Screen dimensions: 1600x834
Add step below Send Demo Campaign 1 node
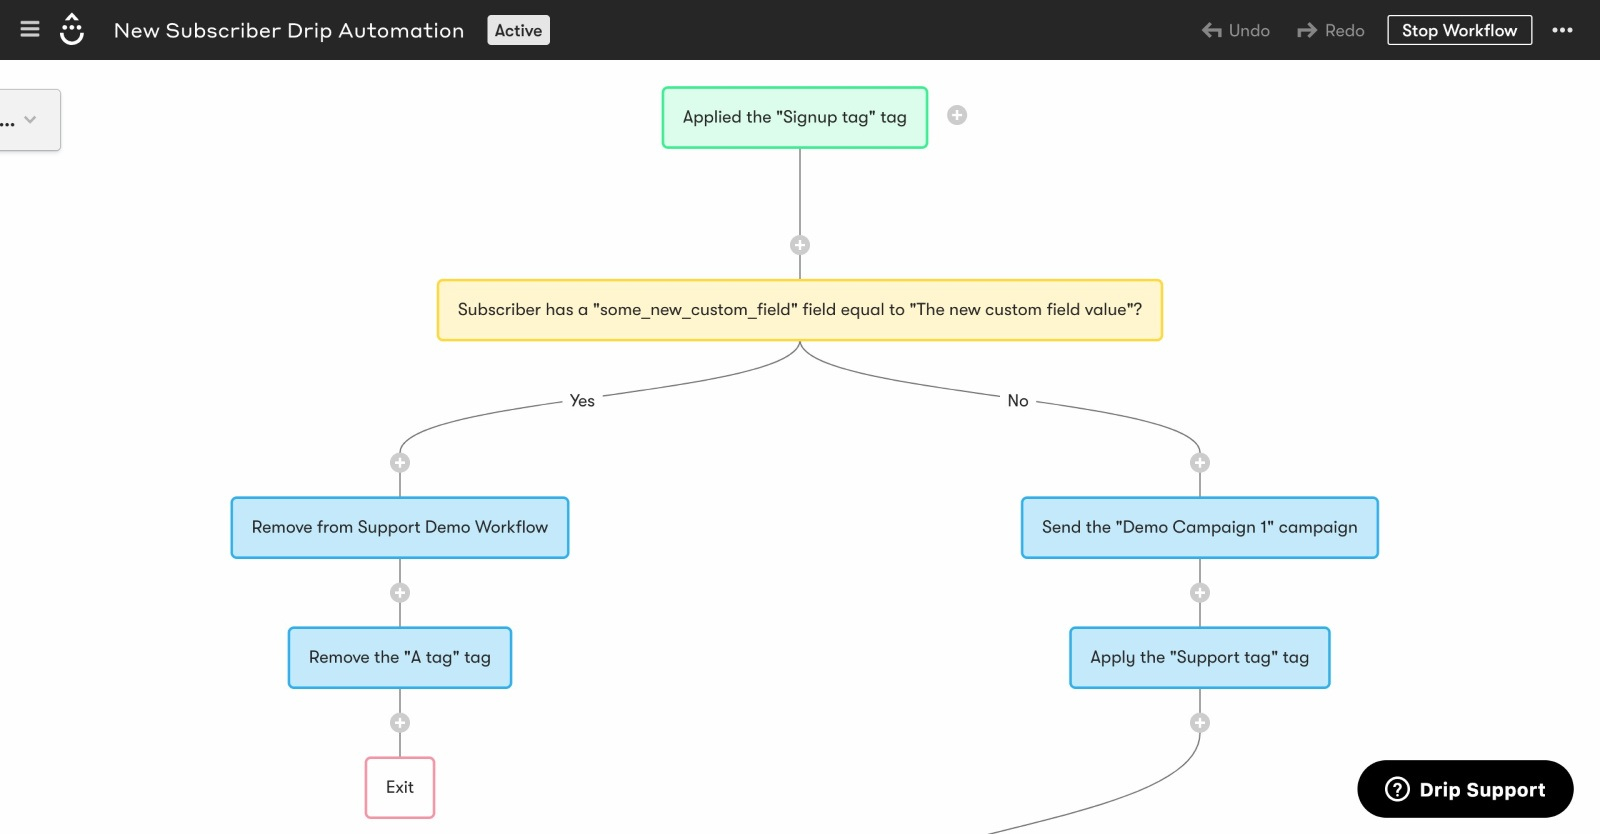pyautogui.click(x=1200, y=592)
